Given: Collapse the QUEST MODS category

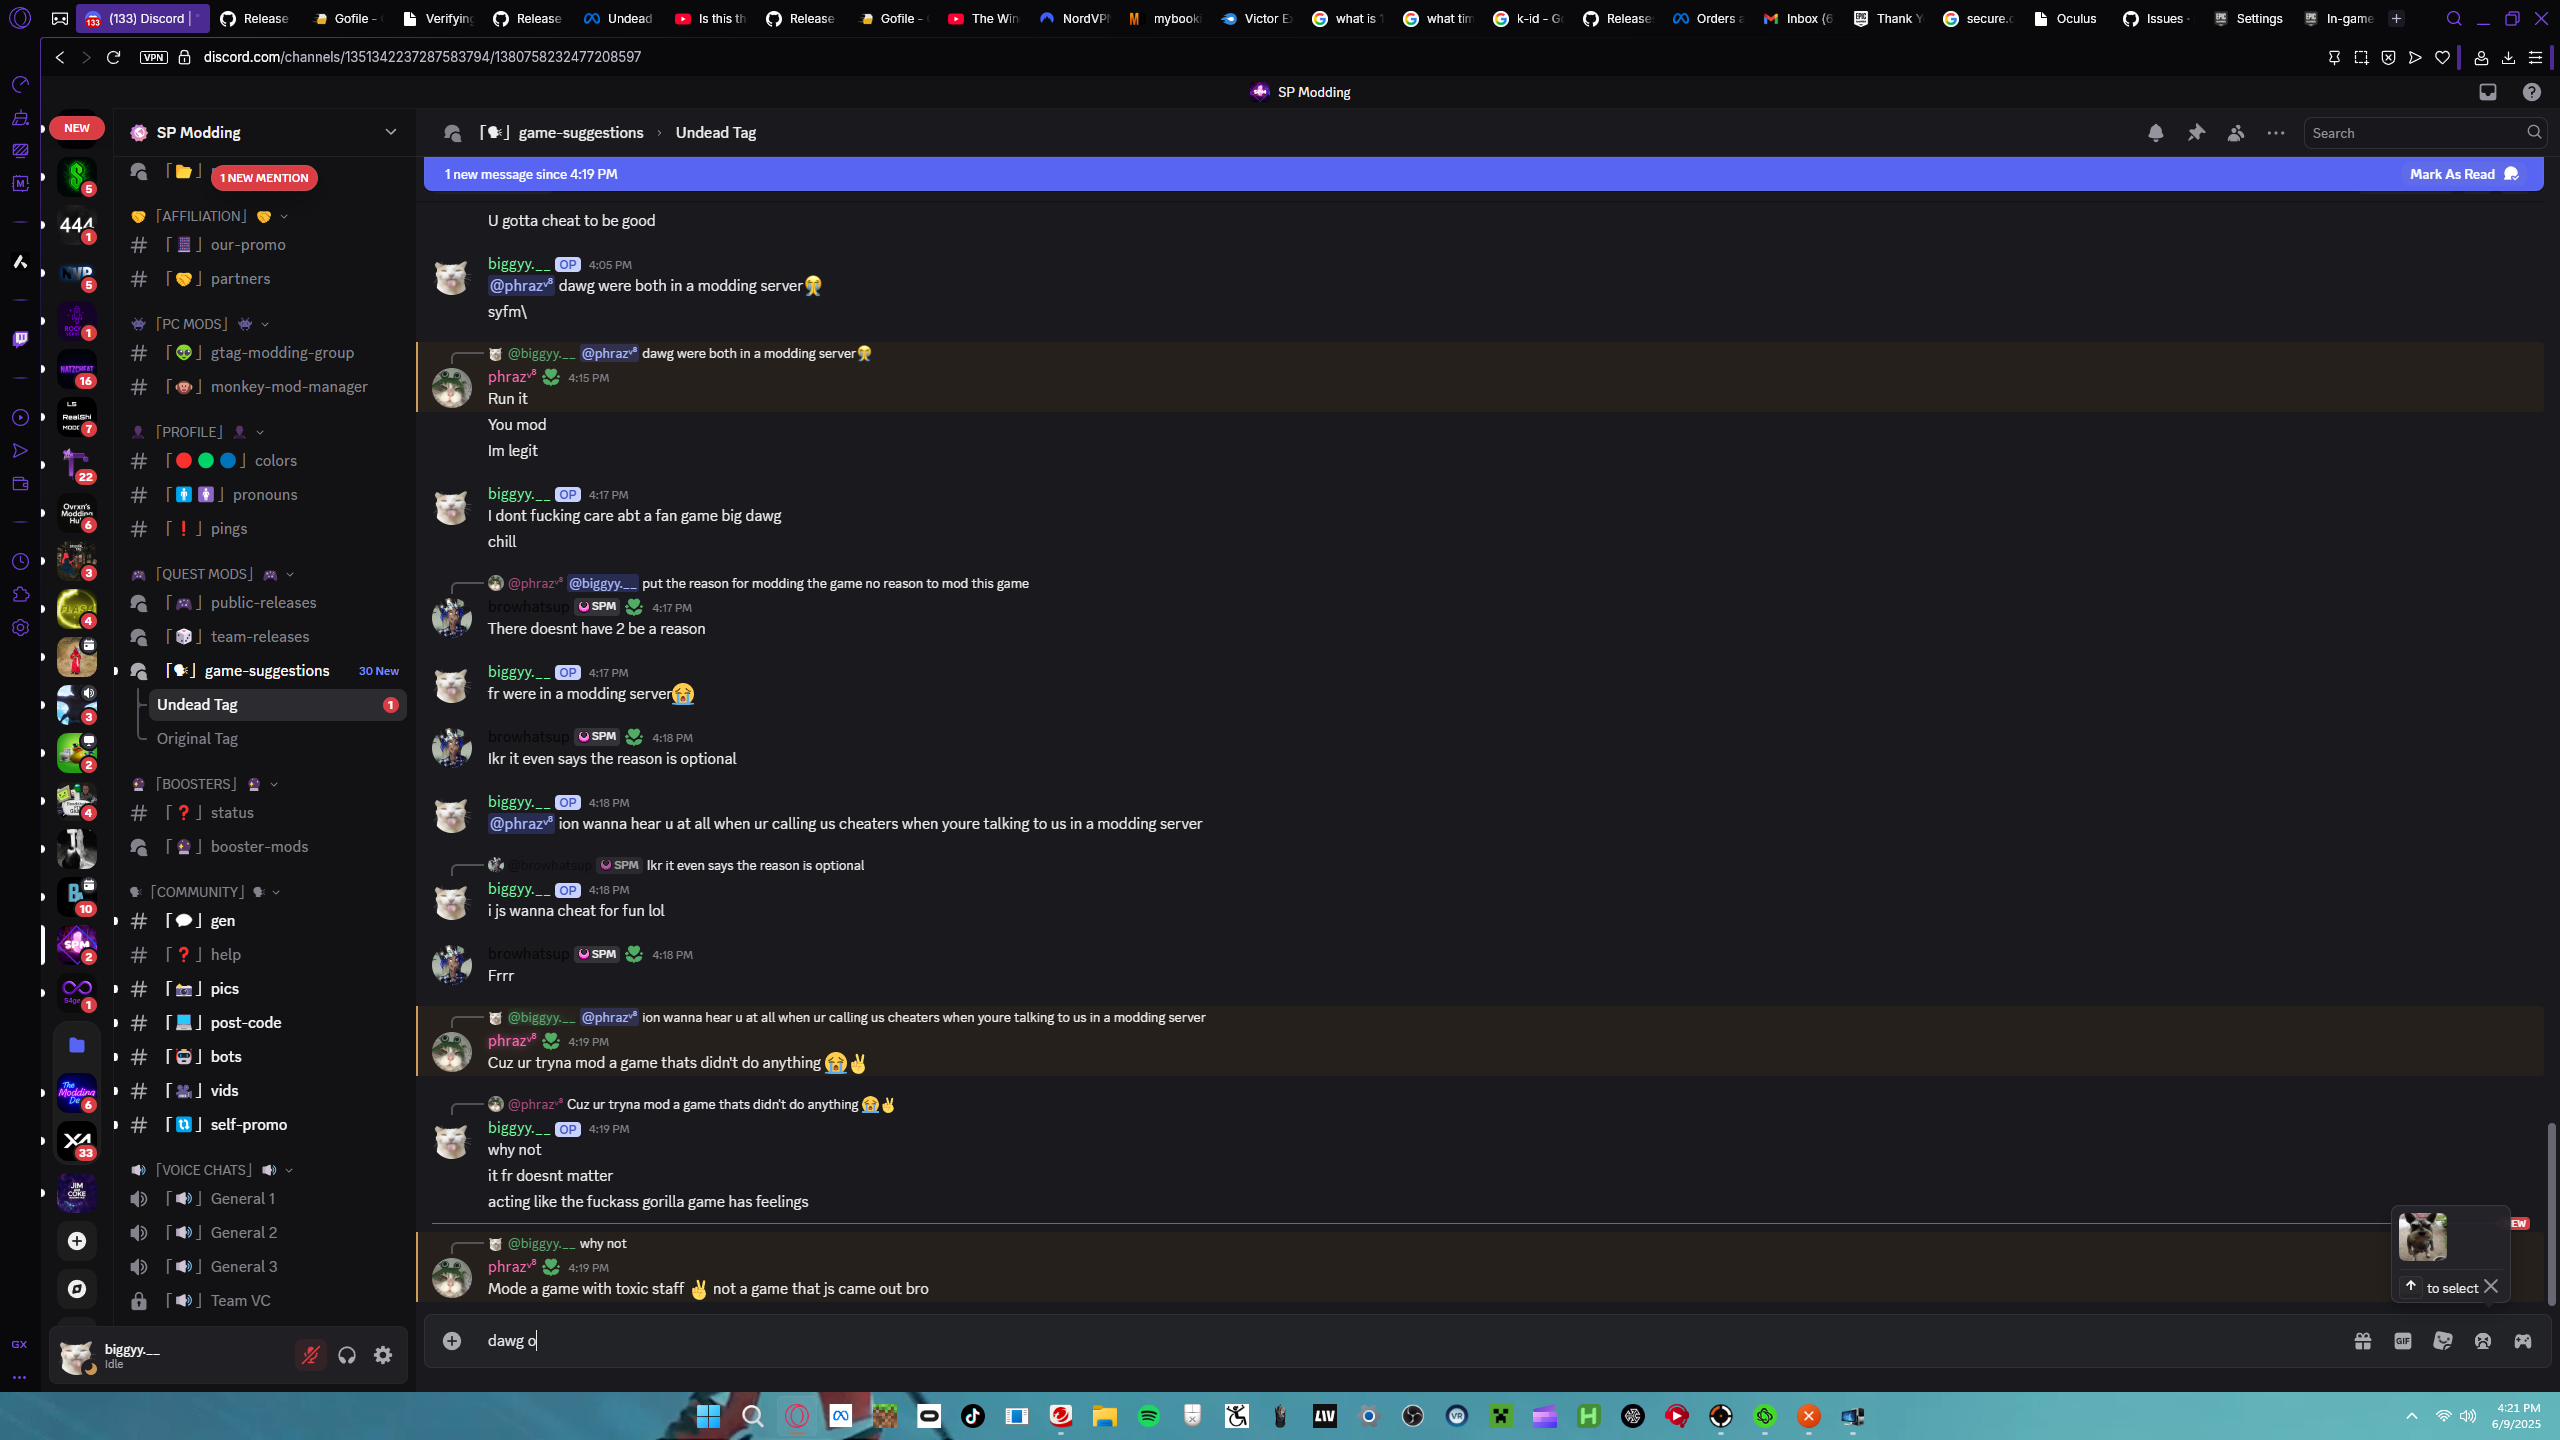Looking at the screenshot, I should pyautogui.click(x=204, y=574).
